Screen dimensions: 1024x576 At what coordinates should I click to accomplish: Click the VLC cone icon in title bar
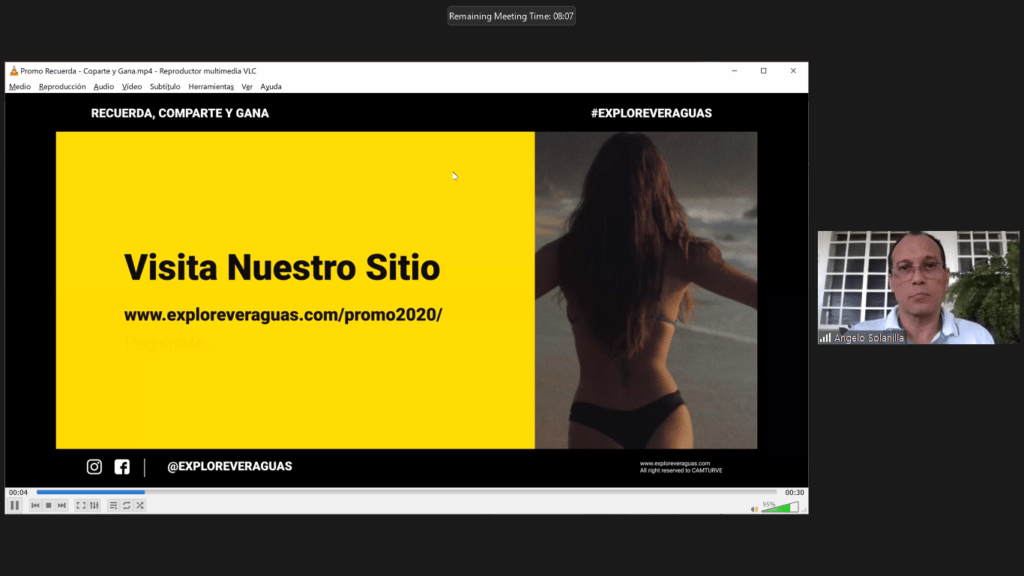click(x=14, y=71)
